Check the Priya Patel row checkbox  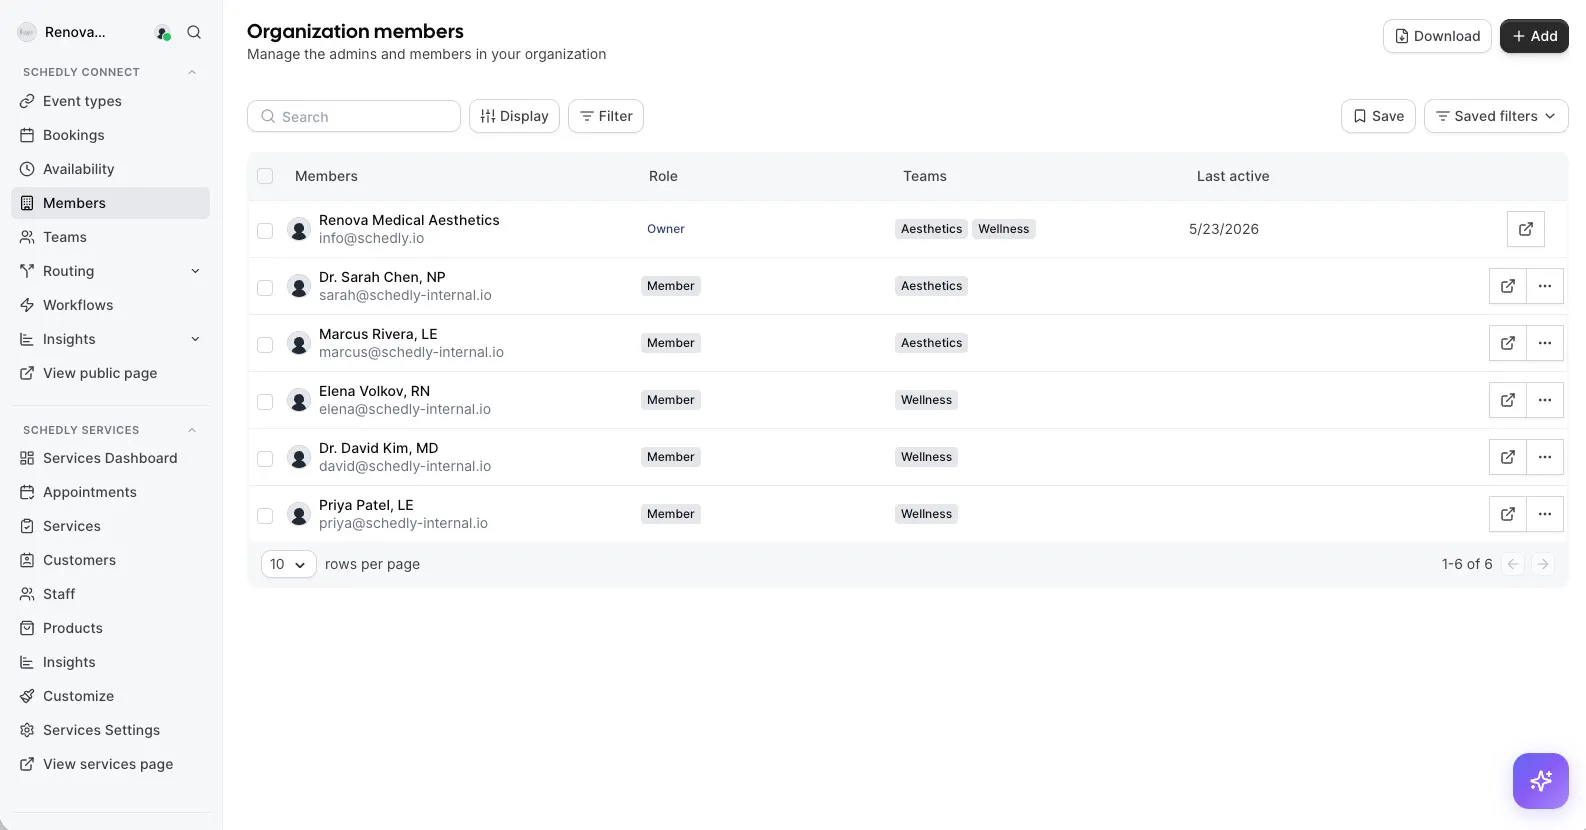pyautogui.click(x=265, y=516)
